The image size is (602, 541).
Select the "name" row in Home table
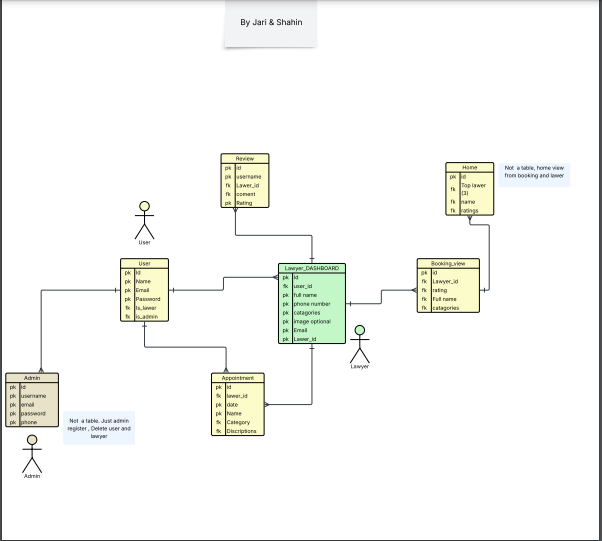[x=470, y=202]
